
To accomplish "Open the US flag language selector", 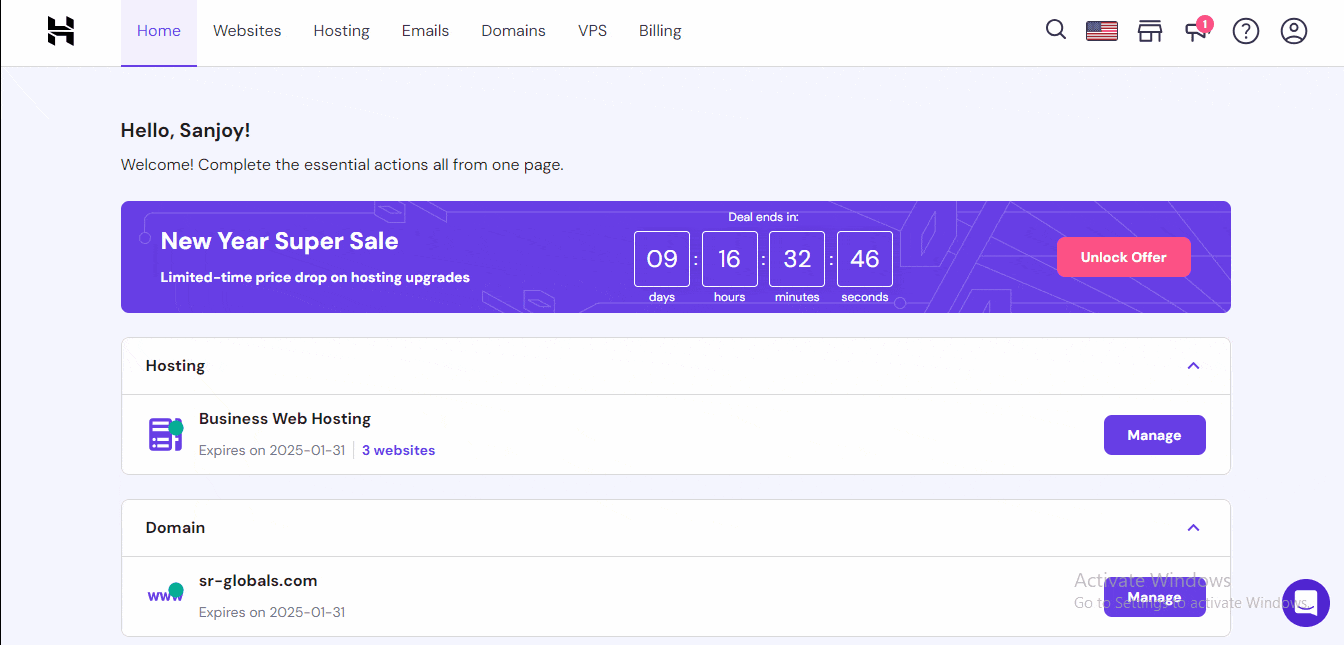I will 1102,30.
